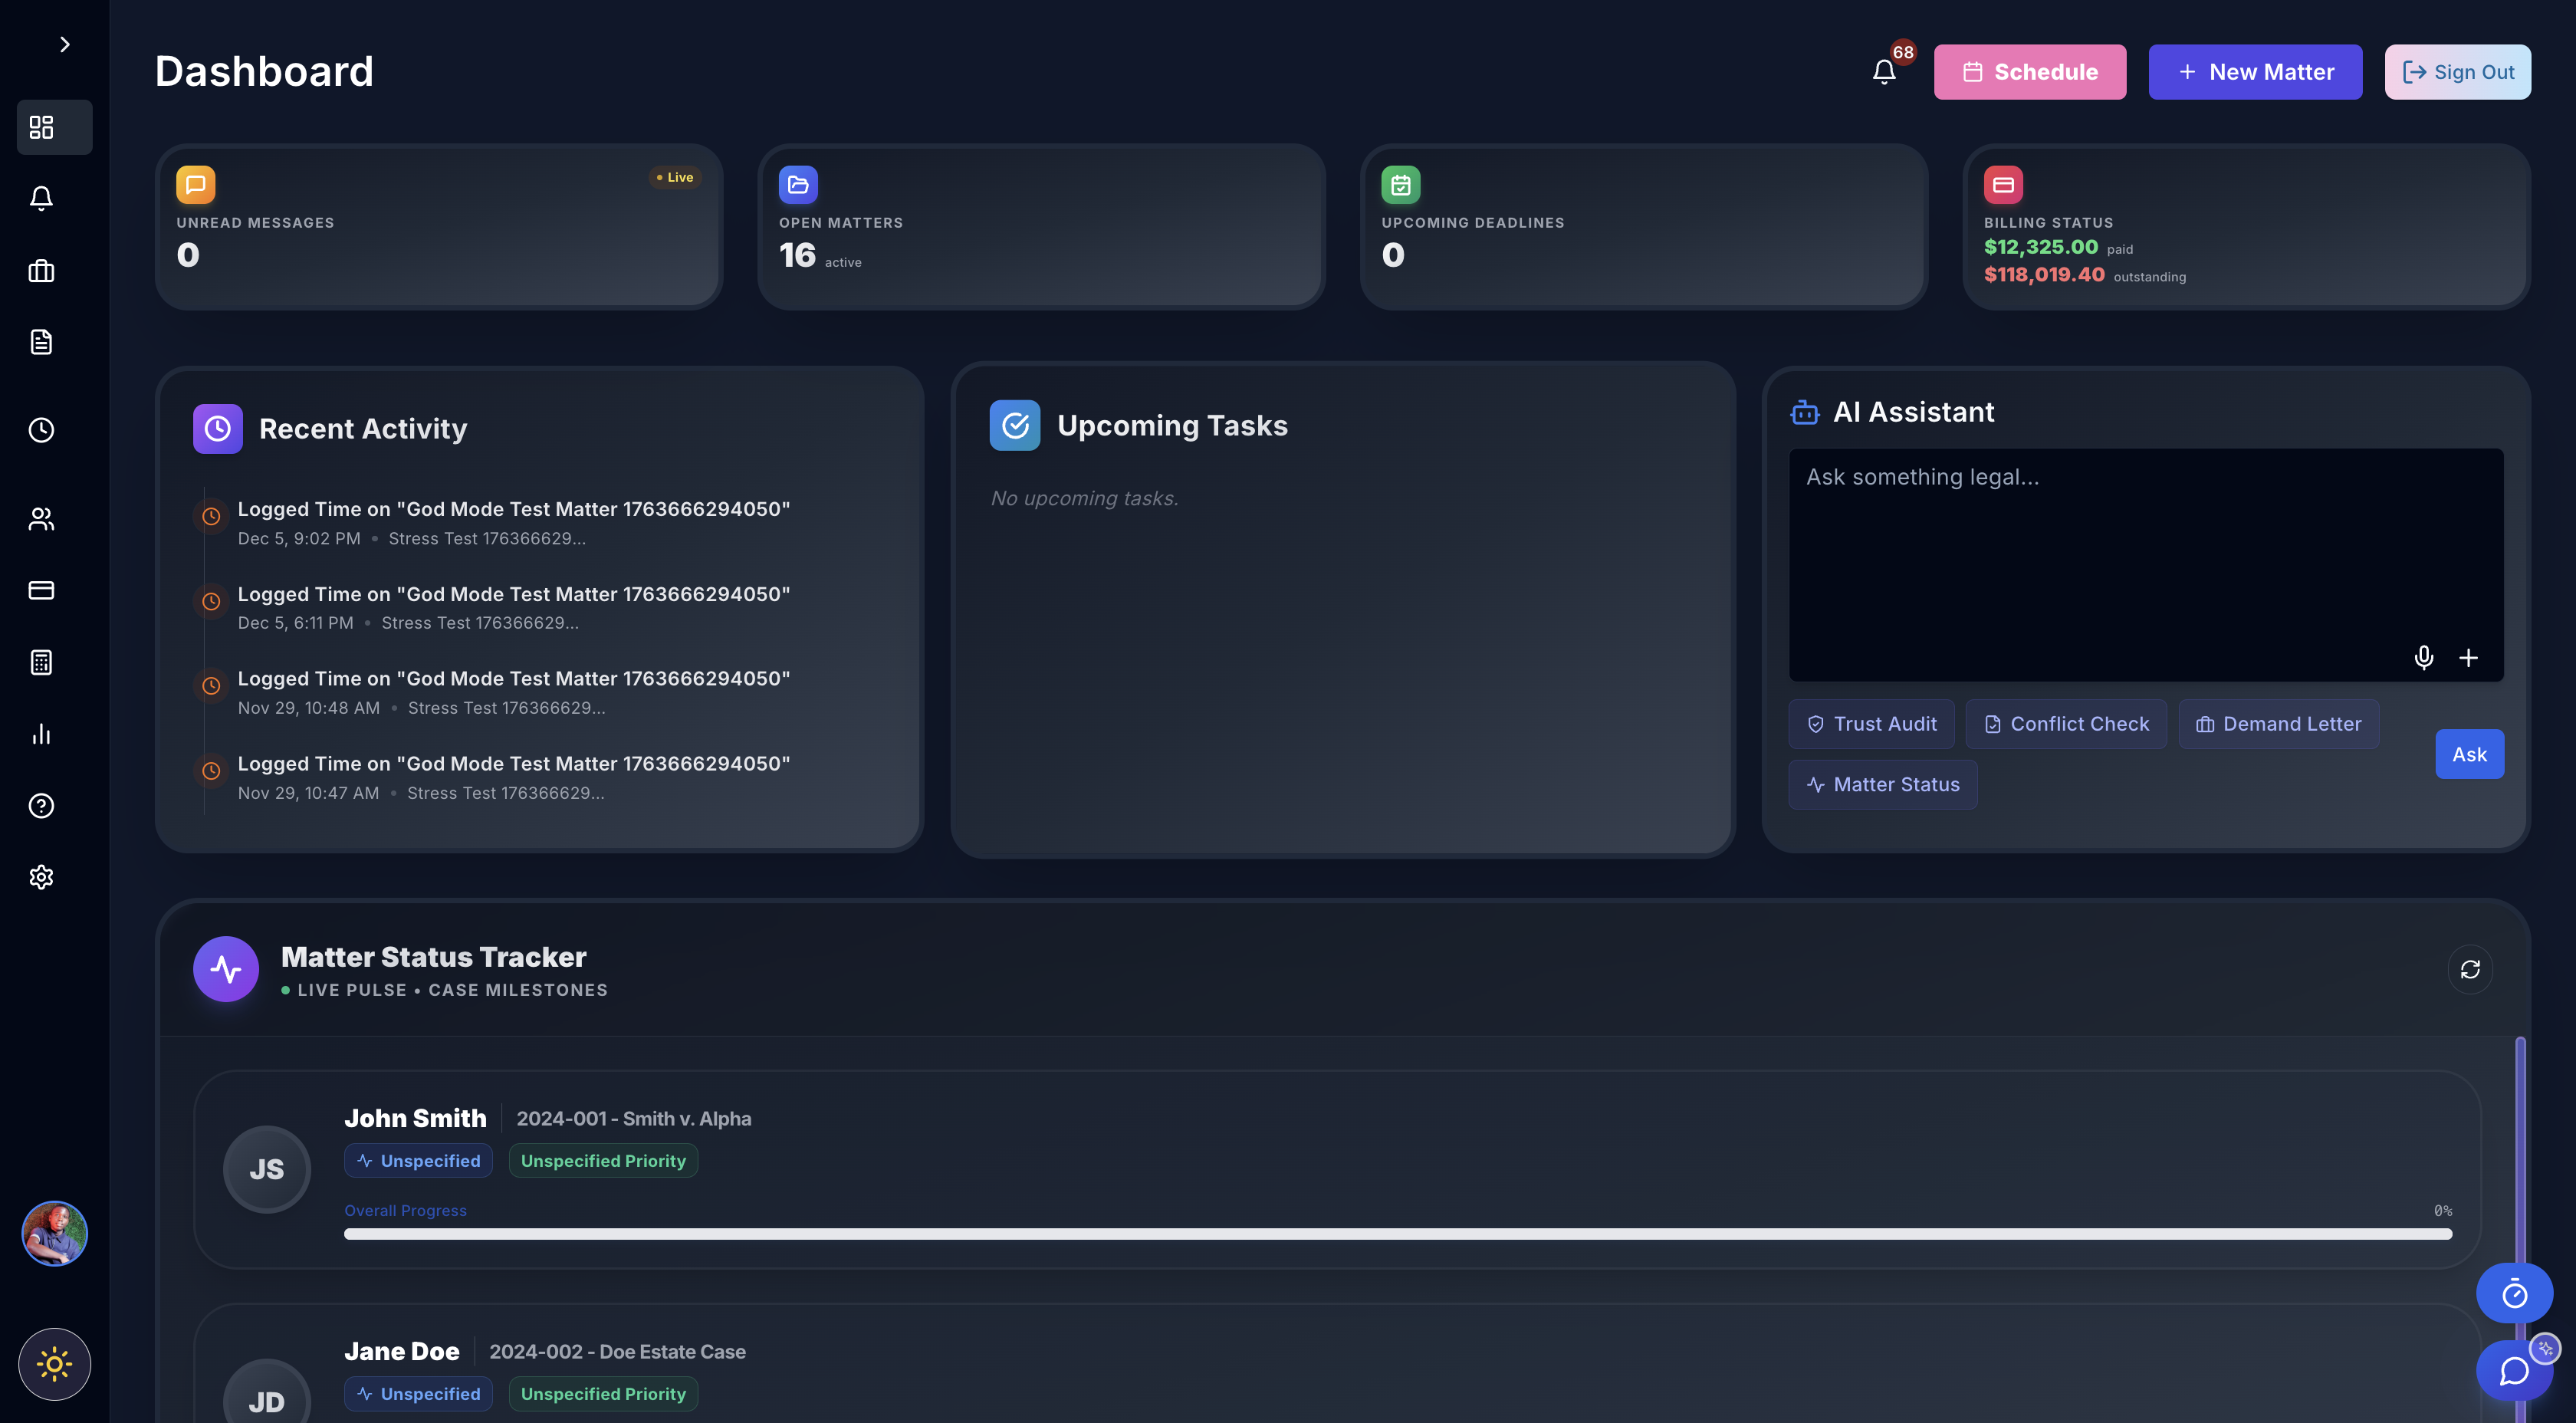Open the Nov 29, 10:48 AM logged time entry

[513, 693]
